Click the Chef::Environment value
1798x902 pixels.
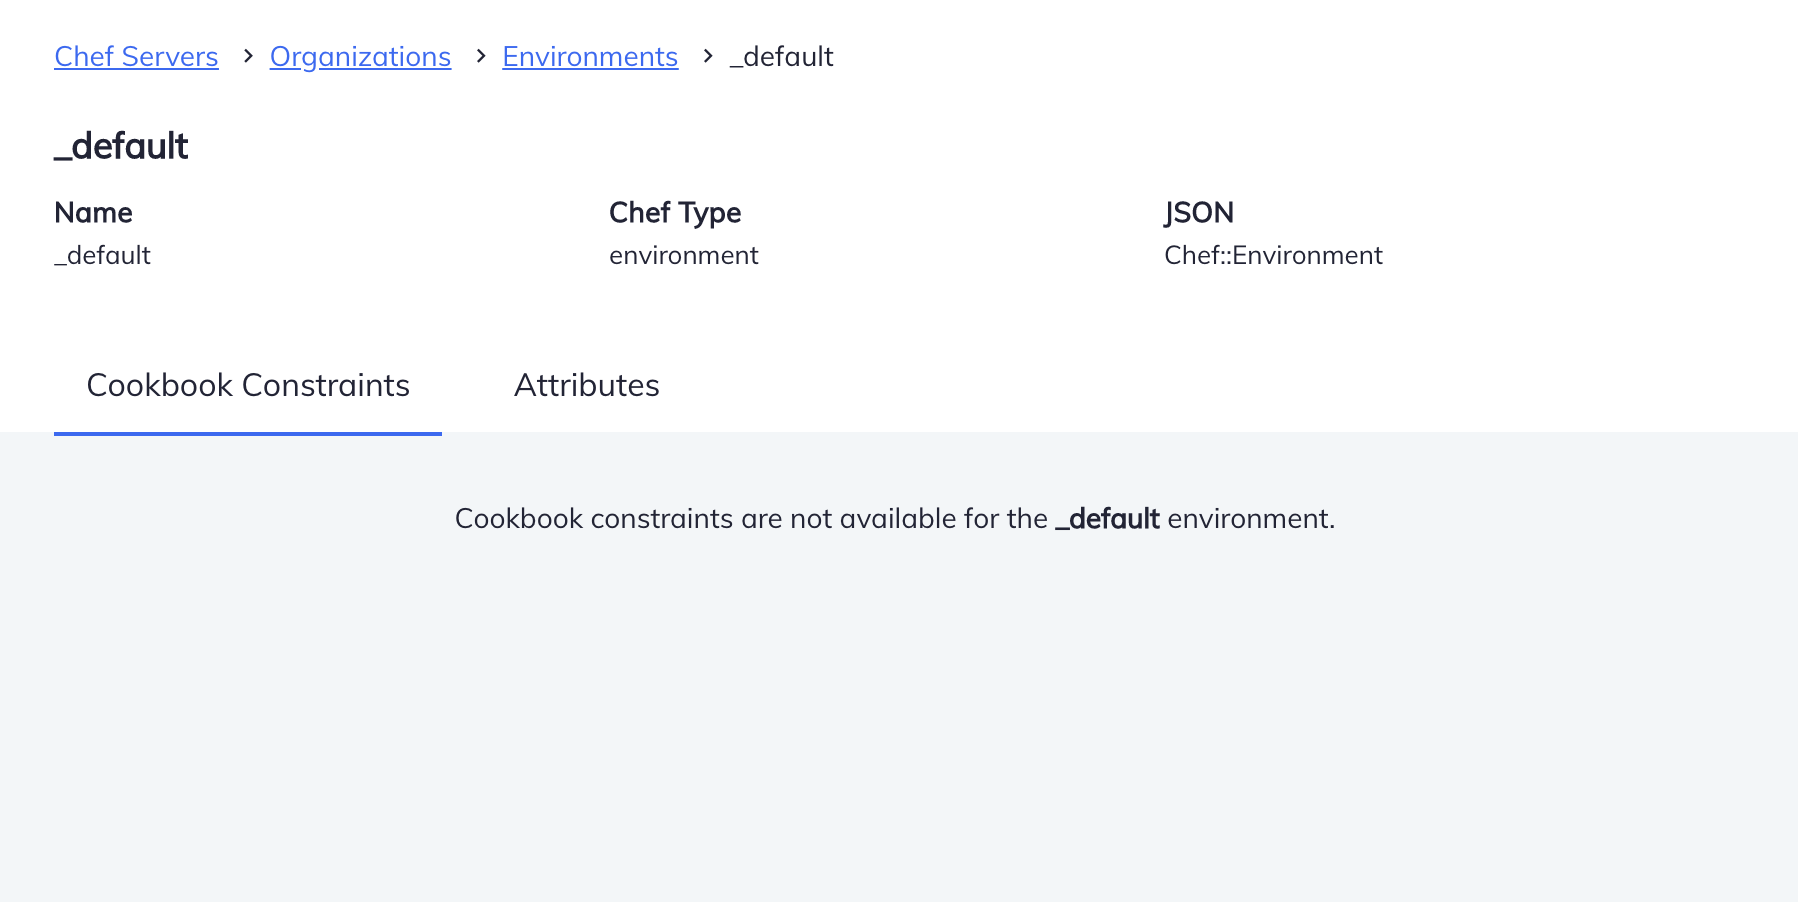1273,255
